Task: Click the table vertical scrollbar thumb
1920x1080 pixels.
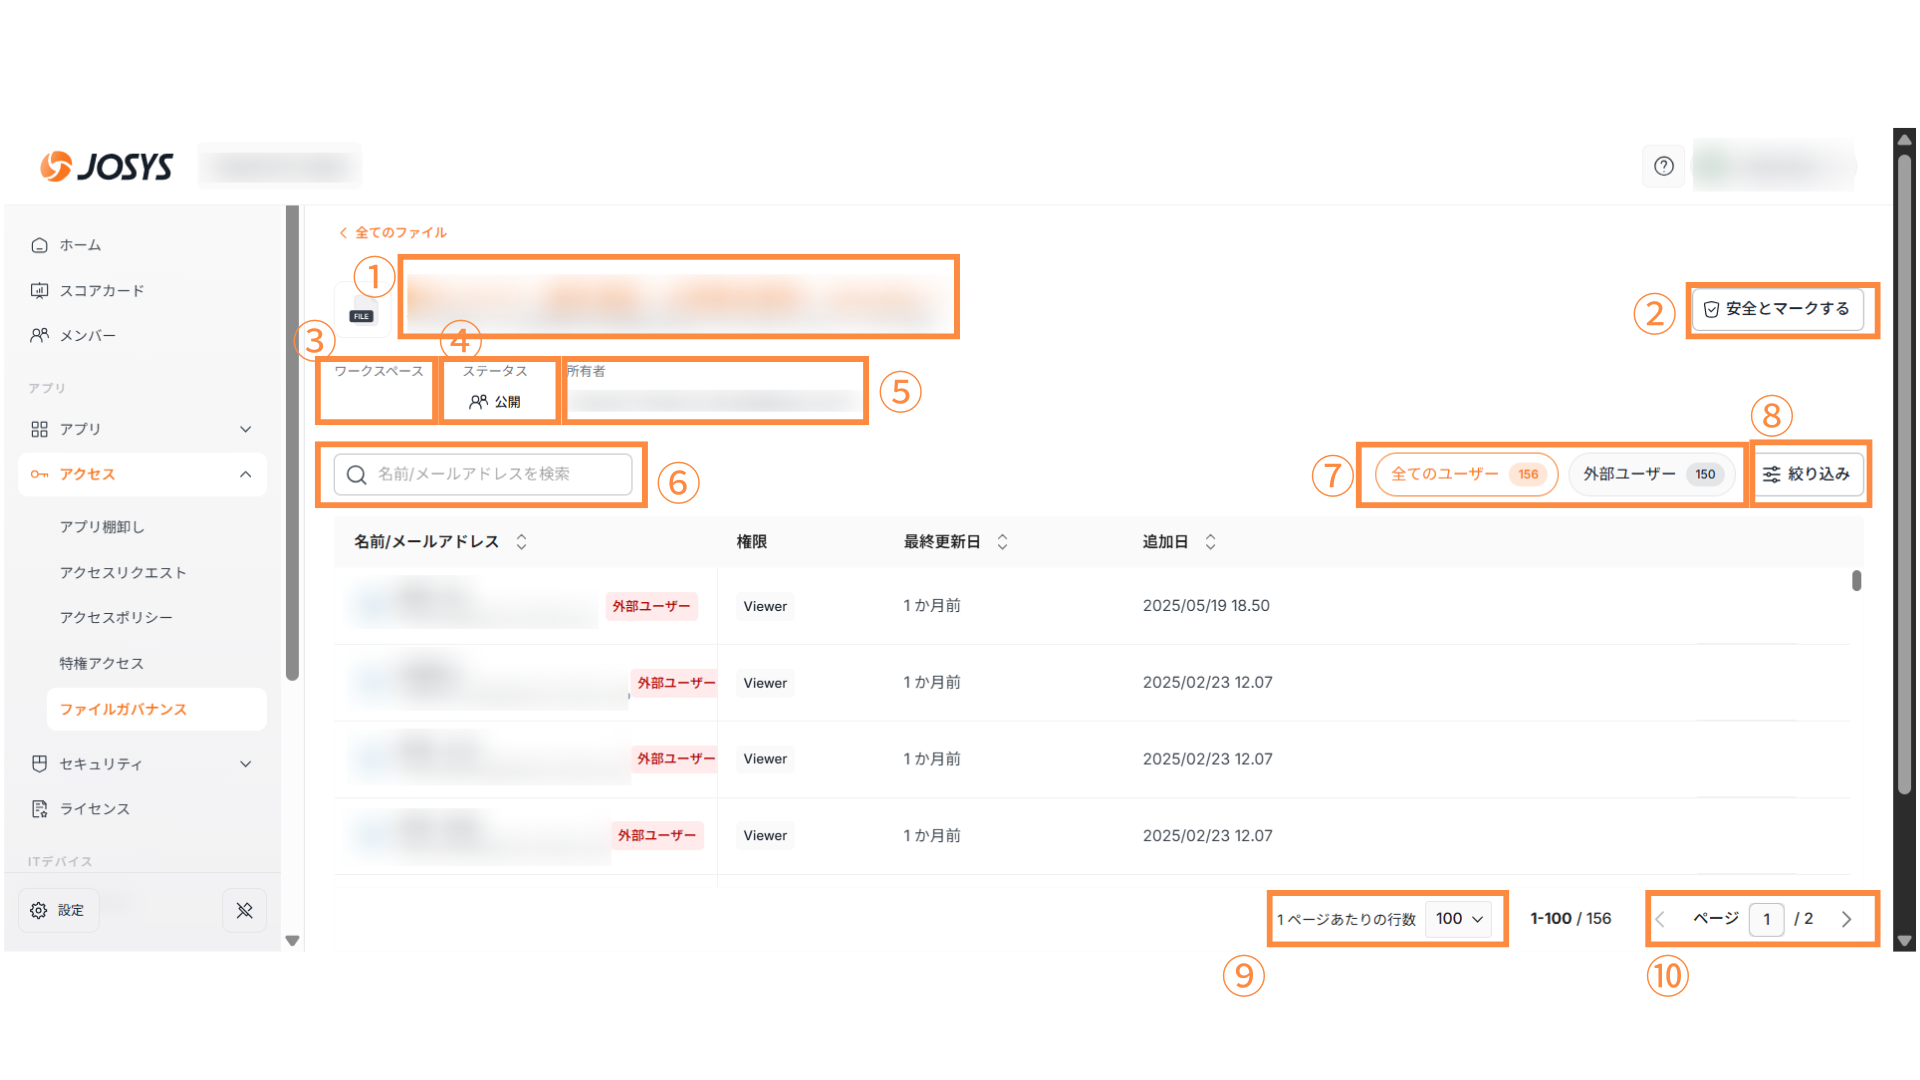Action: click(x=1856, y=581)
